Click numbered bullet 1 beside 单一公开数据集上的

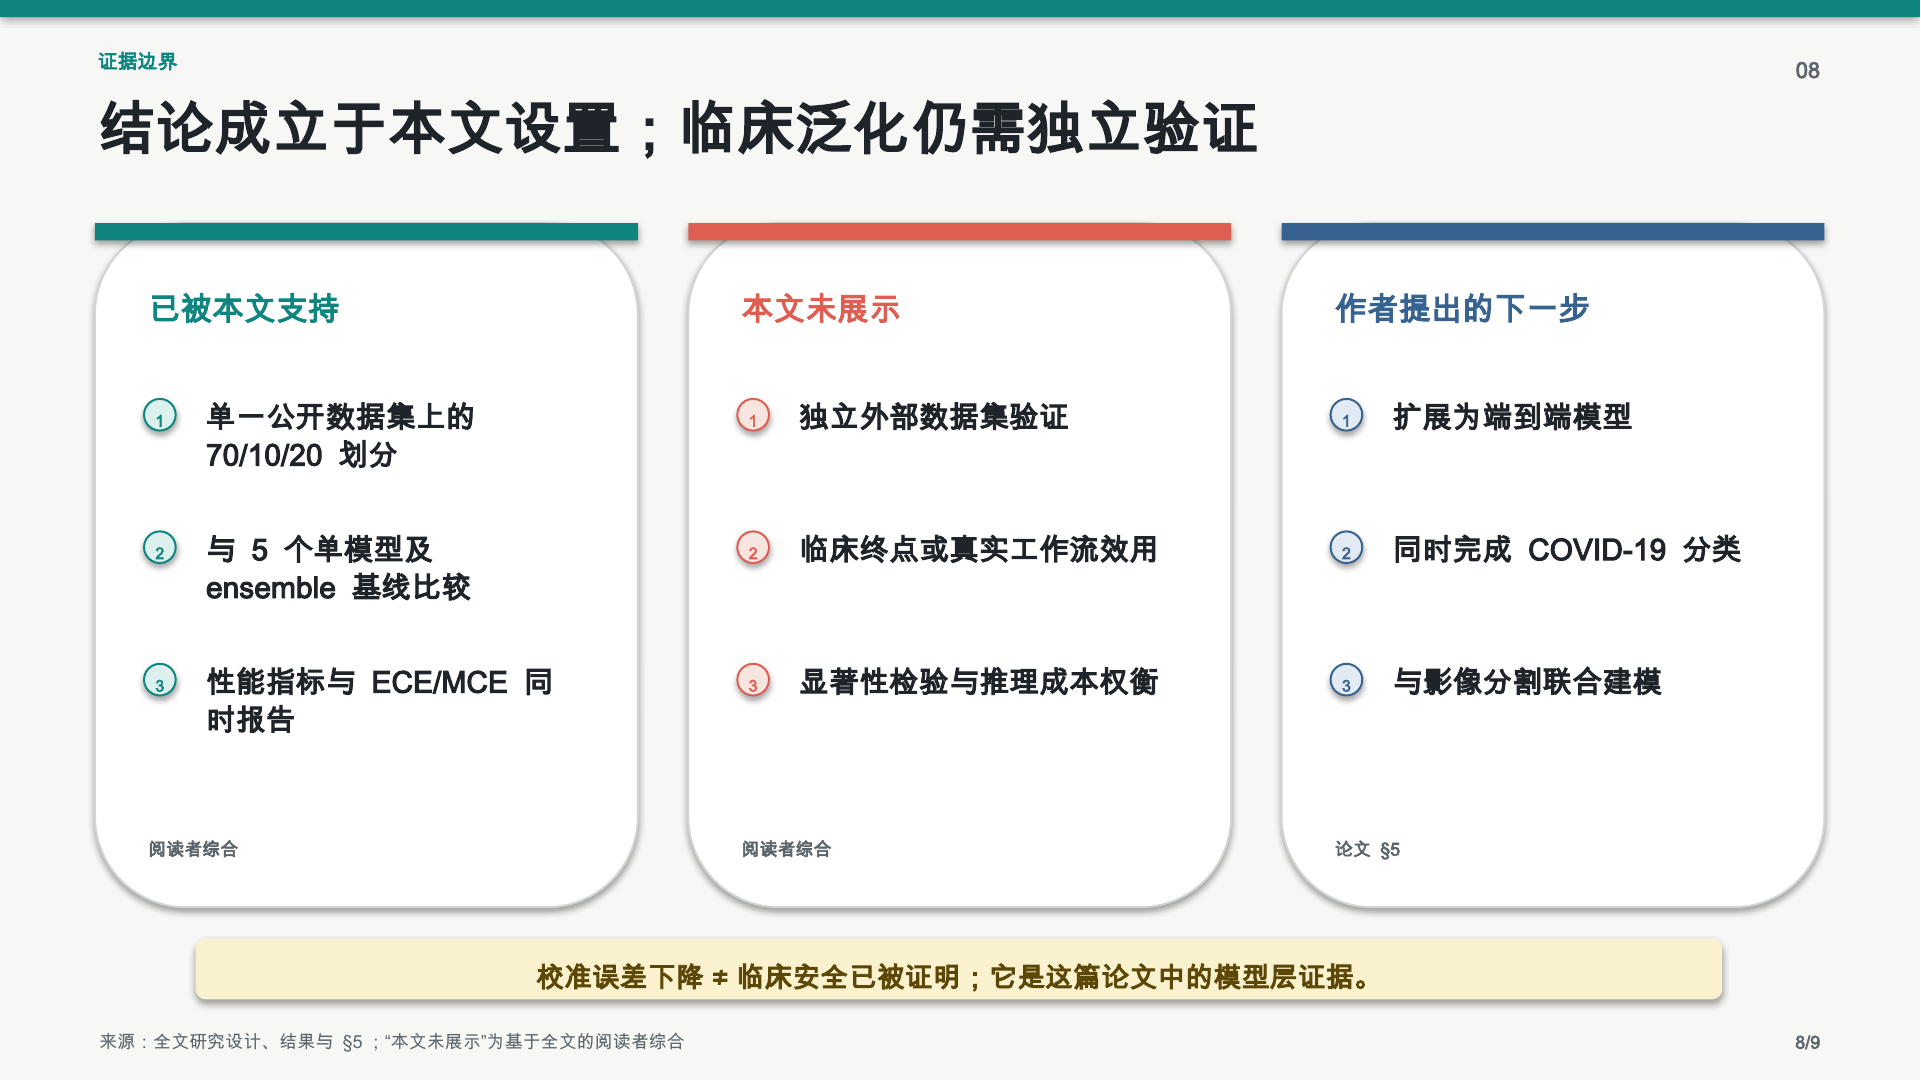160,415
